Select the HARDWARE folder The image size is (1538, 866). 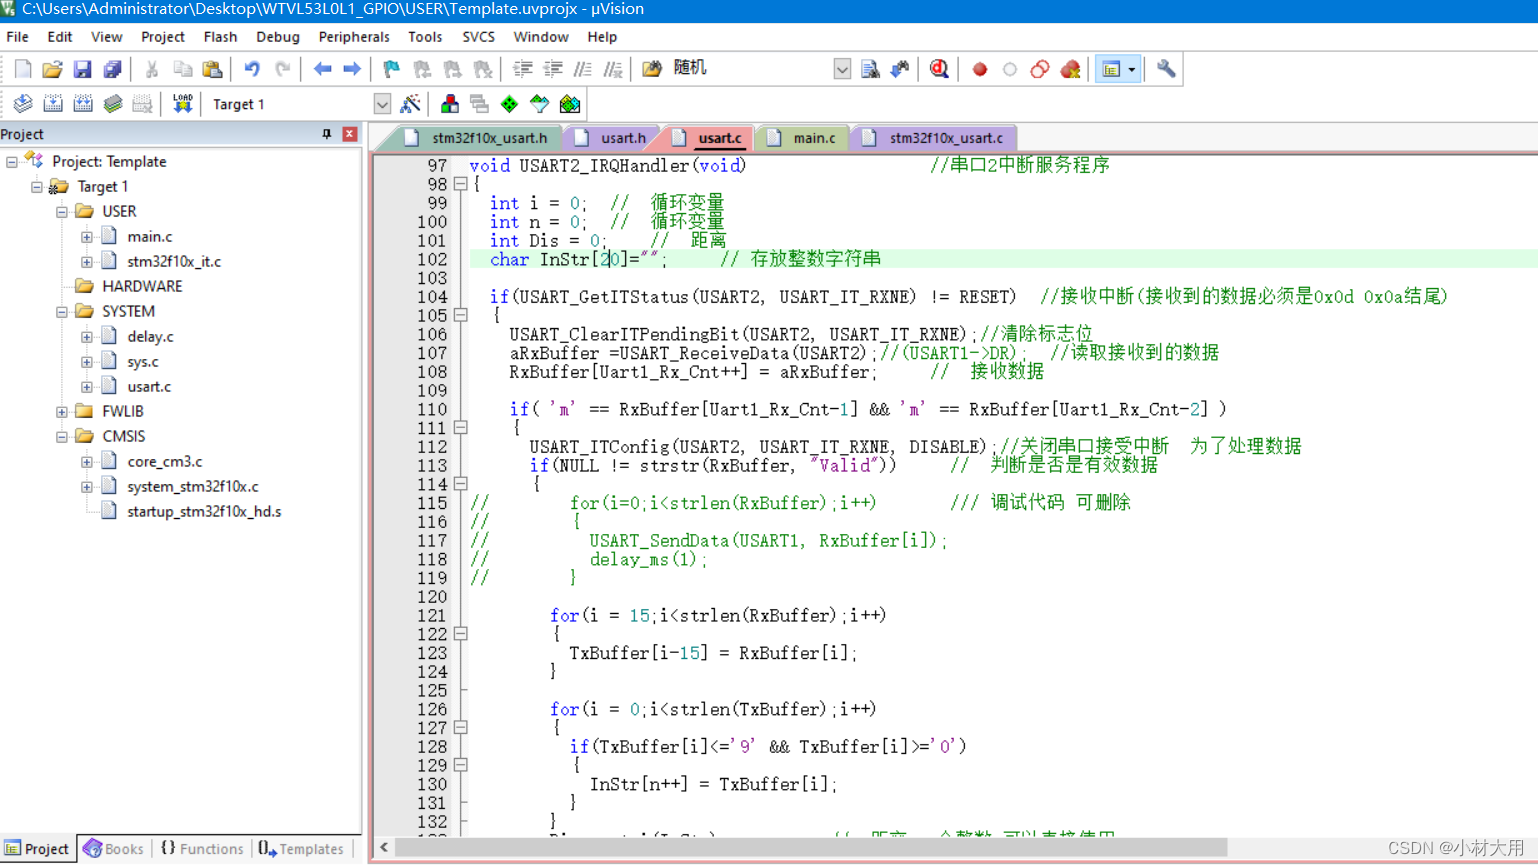pyautogui.click(x=142, y=287)
